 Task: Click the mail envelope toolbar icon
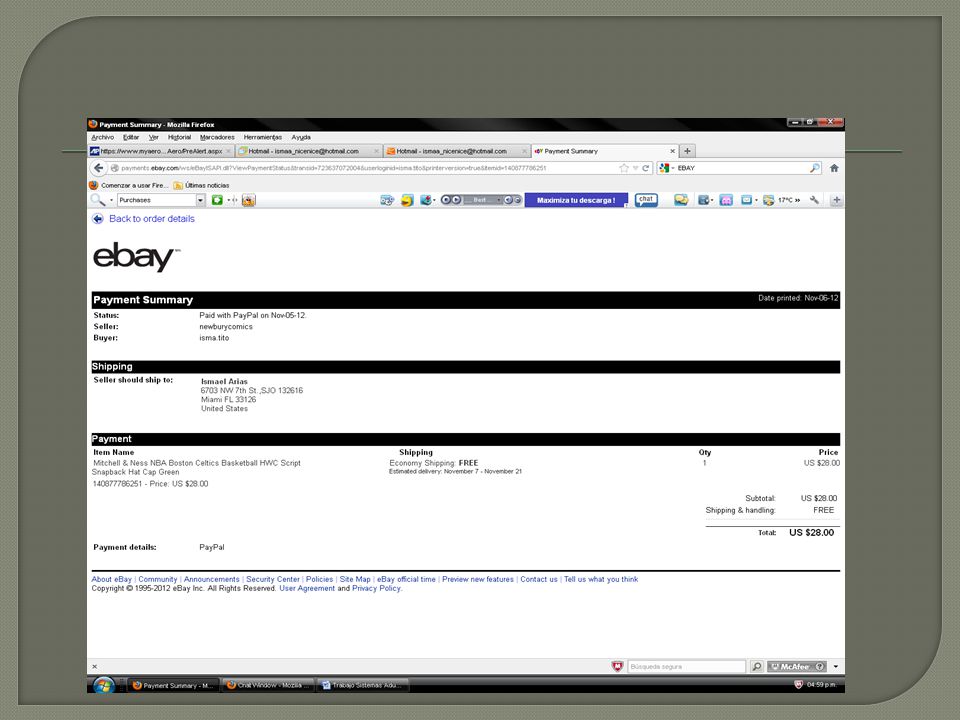pyautogui.click(x=746, y=200)
